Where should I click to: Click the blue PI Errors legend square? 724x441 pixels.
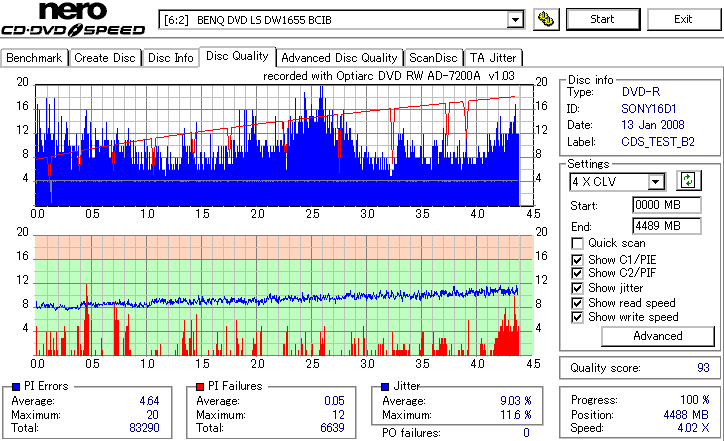click(x=16, y=387)
